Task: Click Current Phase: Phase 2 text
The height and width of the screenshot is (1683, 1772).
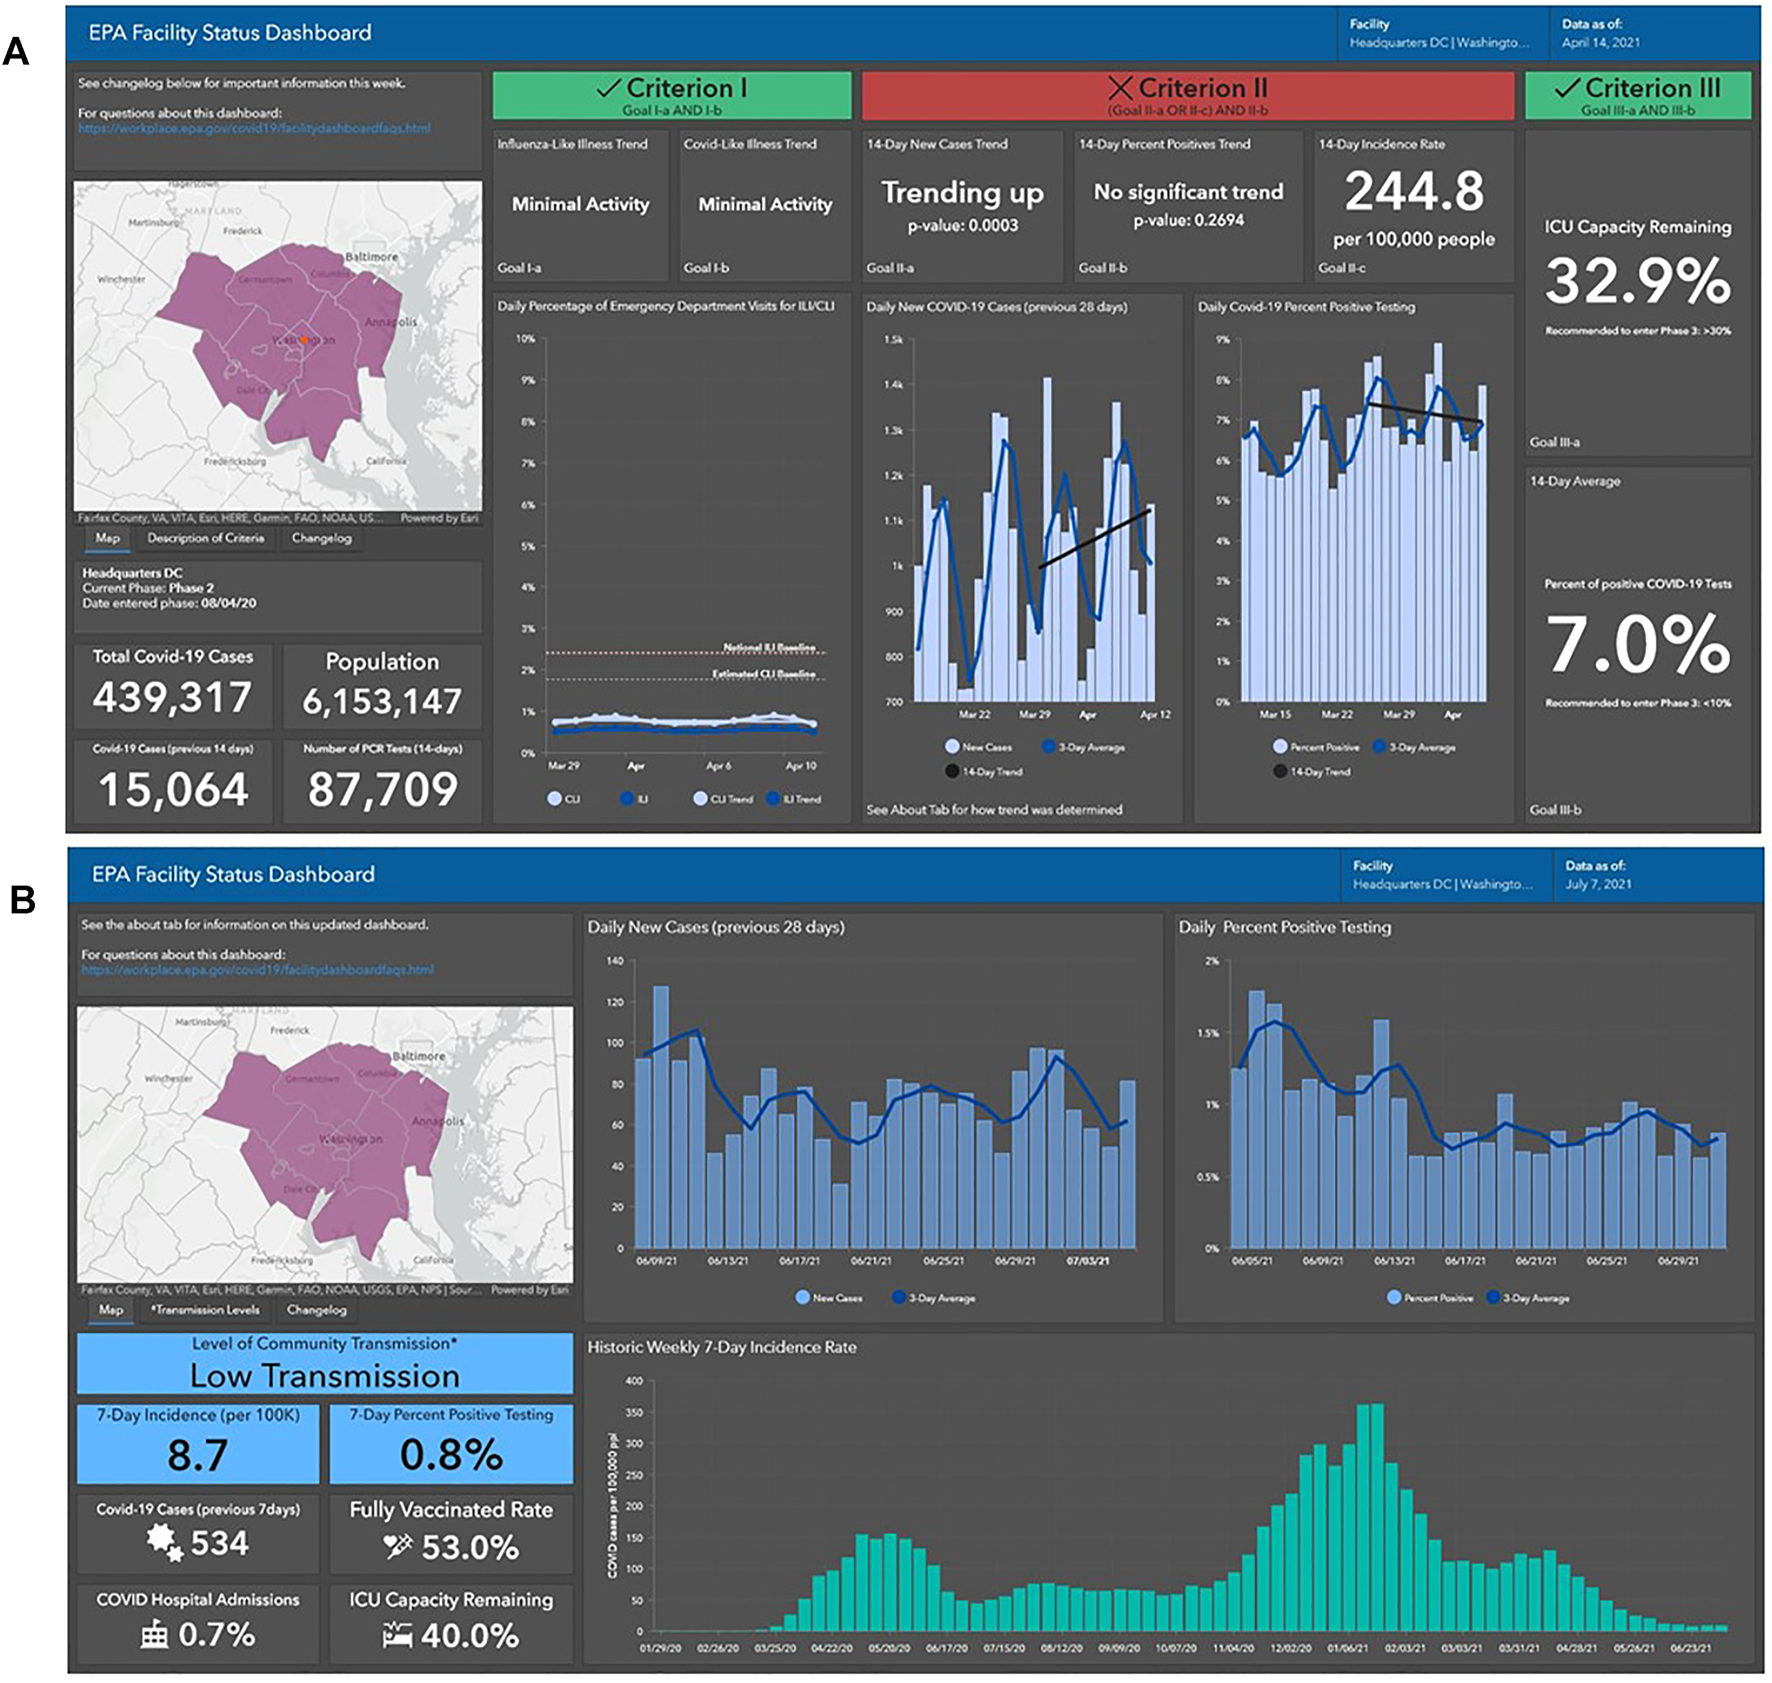Action: point(148,588)
